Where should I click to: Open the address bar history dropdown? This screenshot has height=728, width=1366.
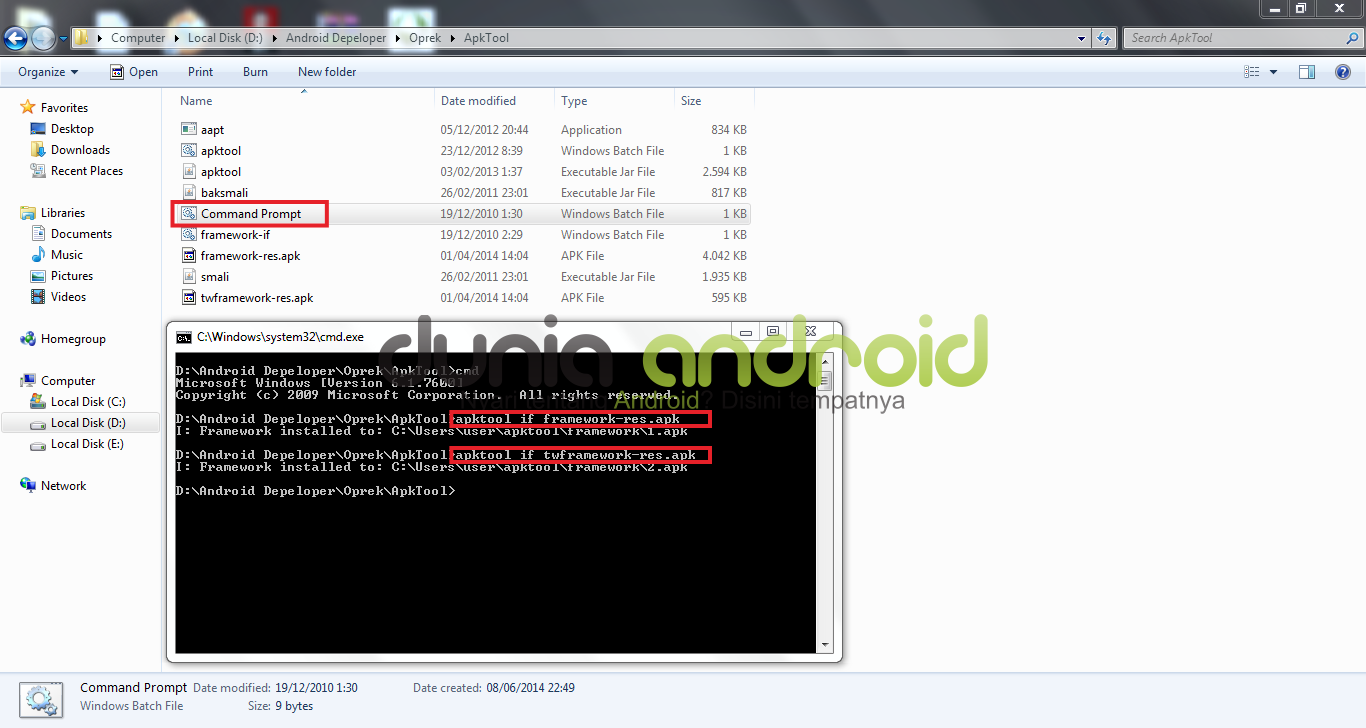[1081, 37]
